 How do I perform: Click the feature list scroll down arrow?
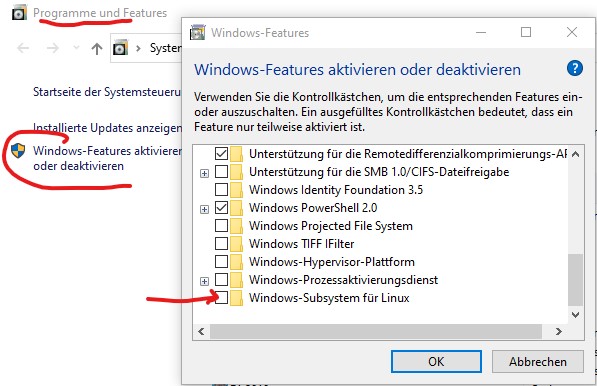[x=576, y=315]
